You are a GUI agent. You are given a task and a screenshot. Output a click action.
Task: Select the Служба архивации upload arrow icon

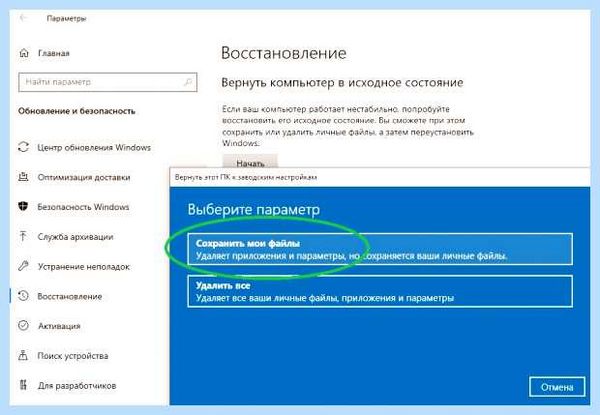tap(23, 236)
